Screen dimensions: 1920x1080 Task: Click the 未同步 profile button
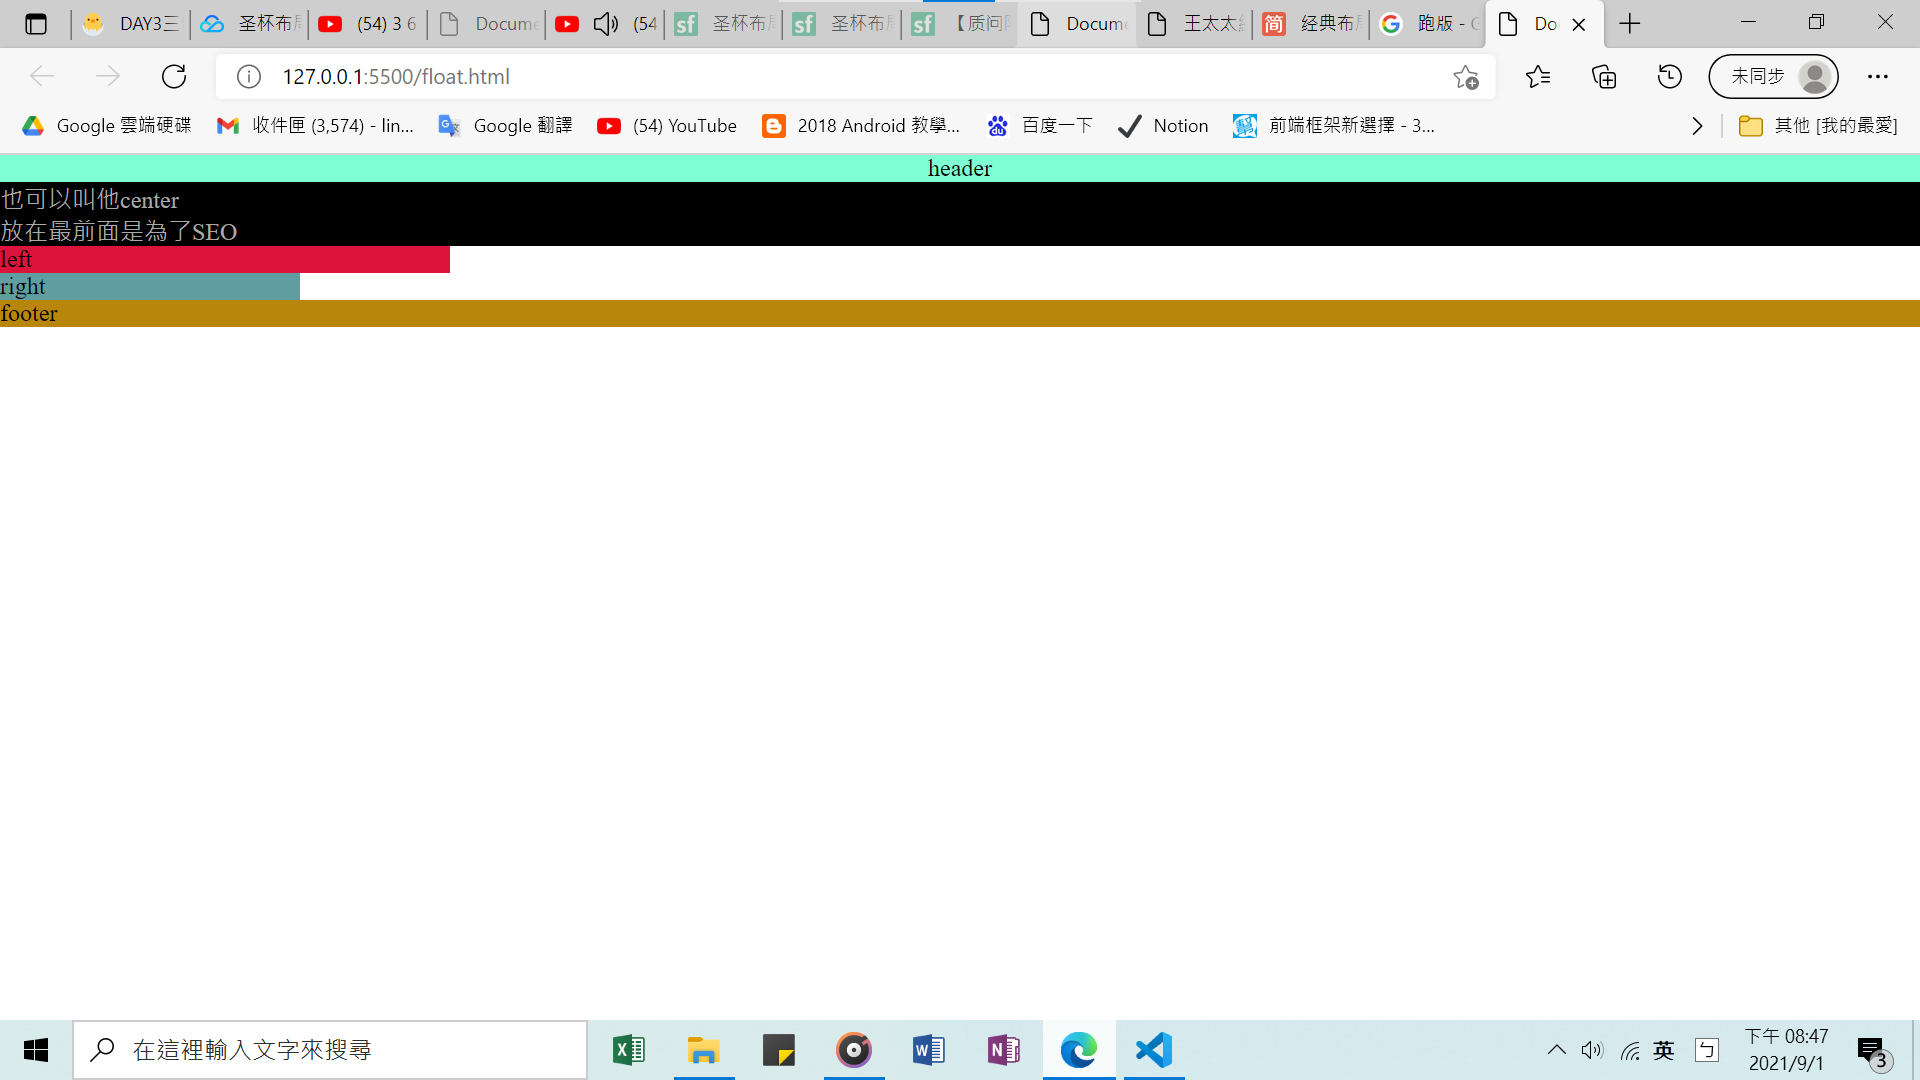1773,77
